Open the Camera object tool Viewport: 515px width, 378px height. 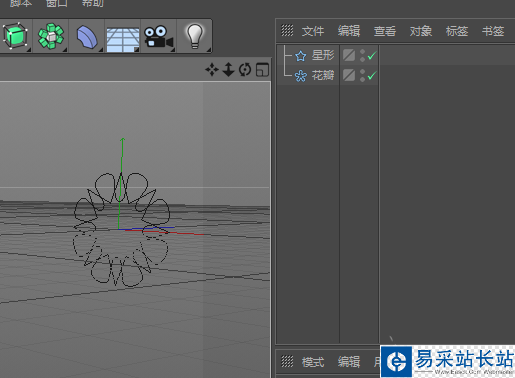pyautogui.click(x=159, y=37)
